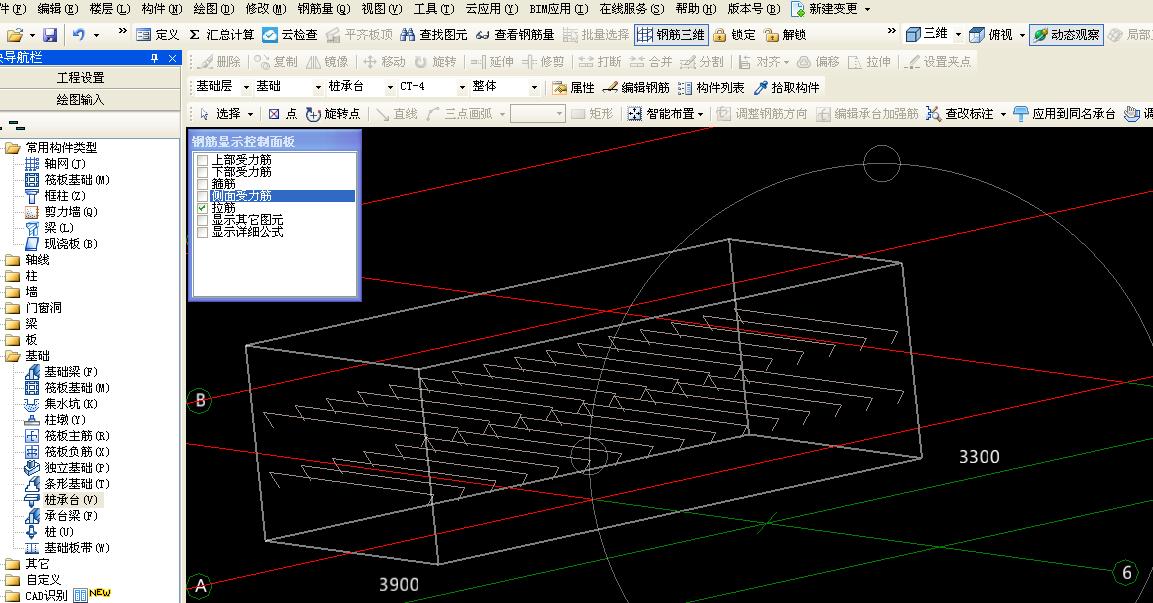
Task: Click 应用到同名承台 apply to same-name caps
Action: (x=1065, y=113)
